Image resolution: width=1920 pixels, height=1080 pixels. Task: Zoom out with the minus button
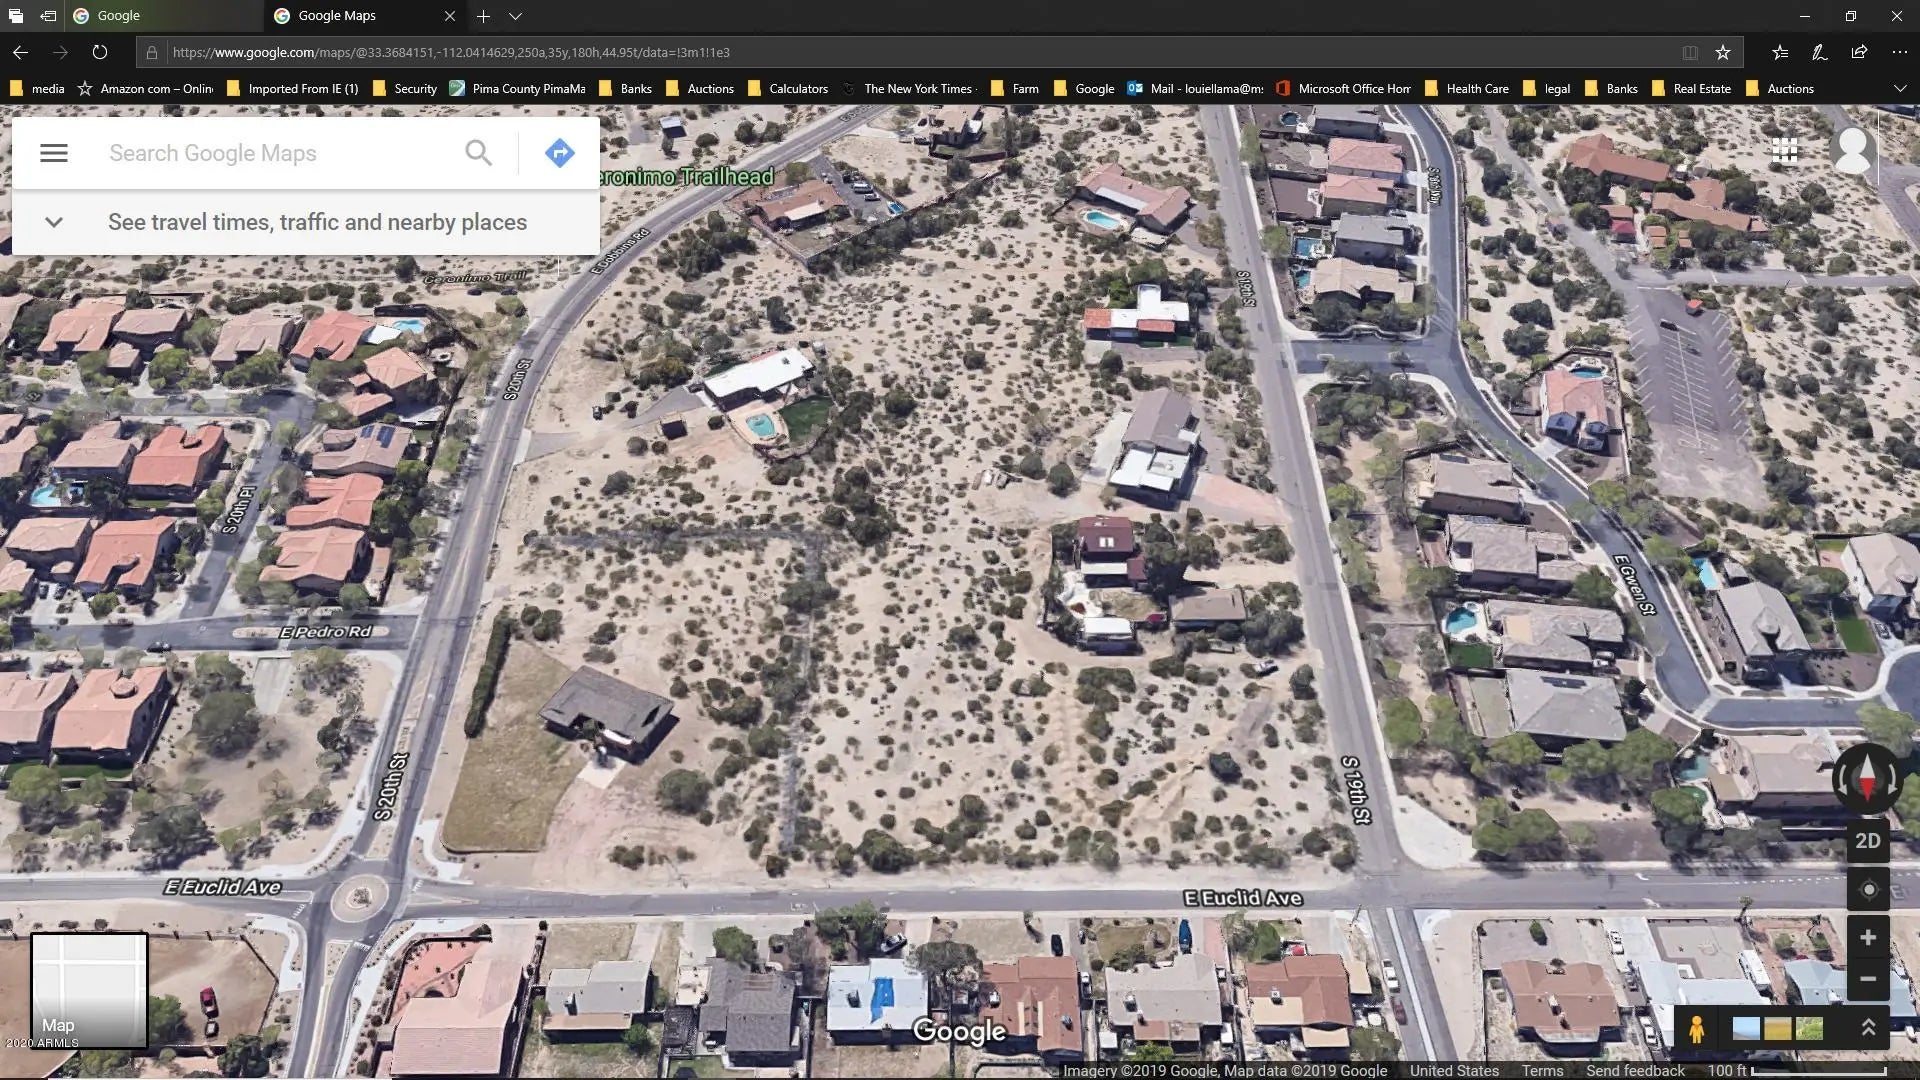[1868, 979]
